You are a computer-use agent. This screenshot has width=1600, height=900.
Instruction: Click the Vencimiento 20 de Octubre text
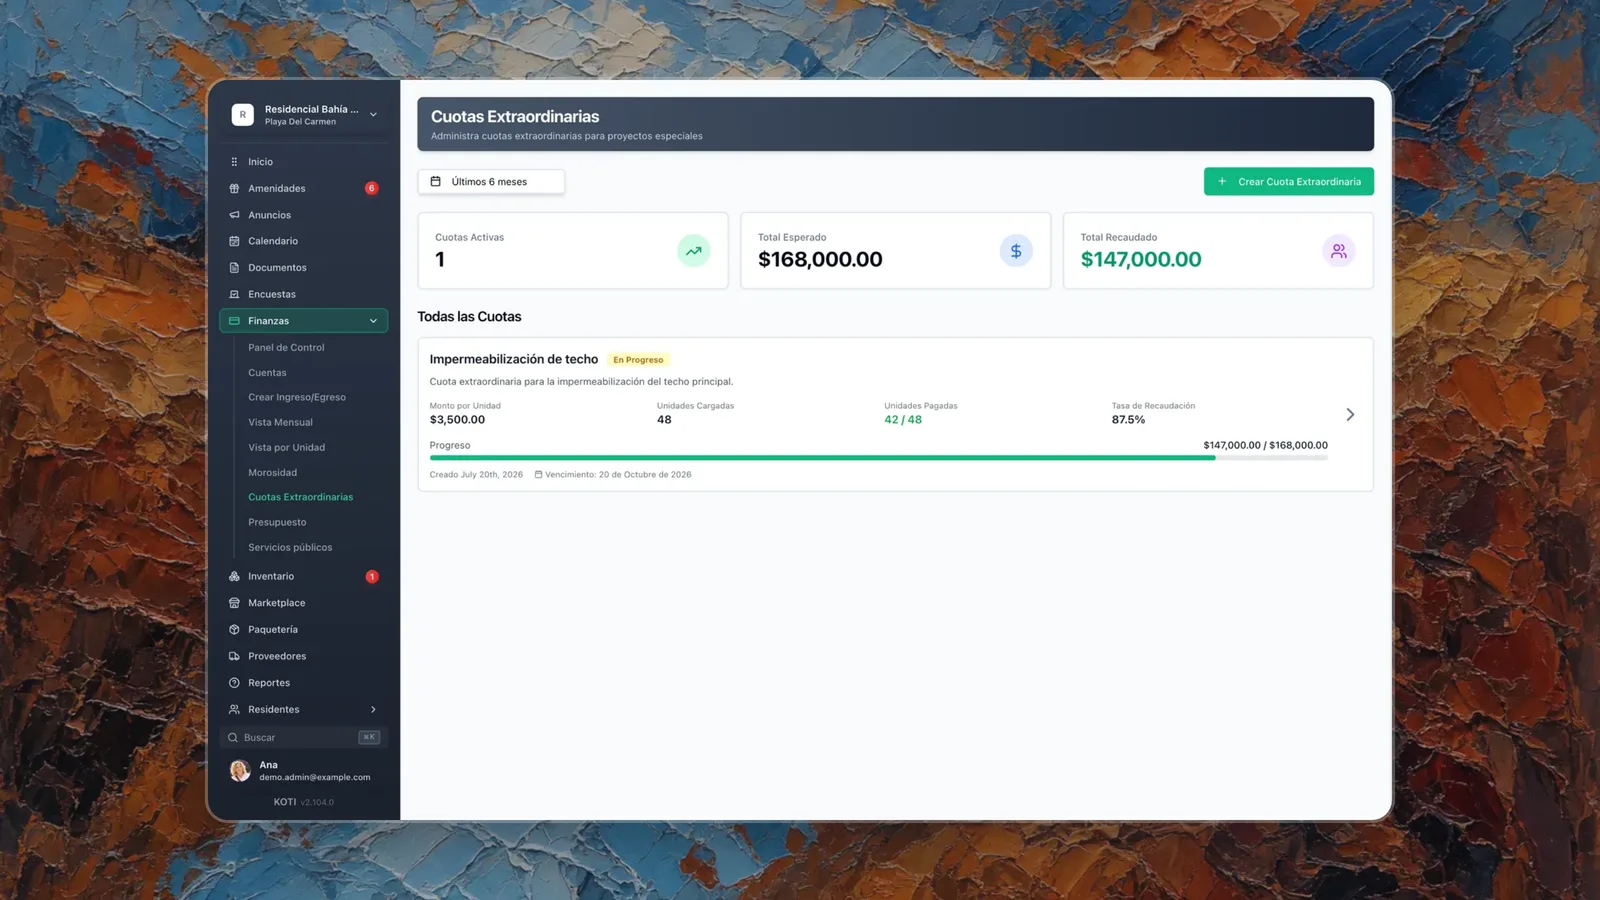618,475
